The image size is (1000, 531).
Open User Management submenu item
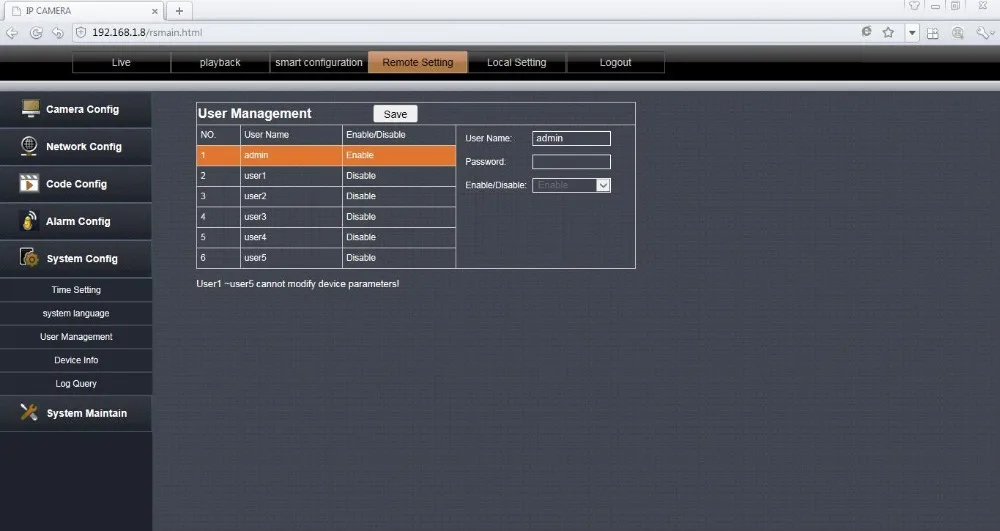[x=76, y=337]
